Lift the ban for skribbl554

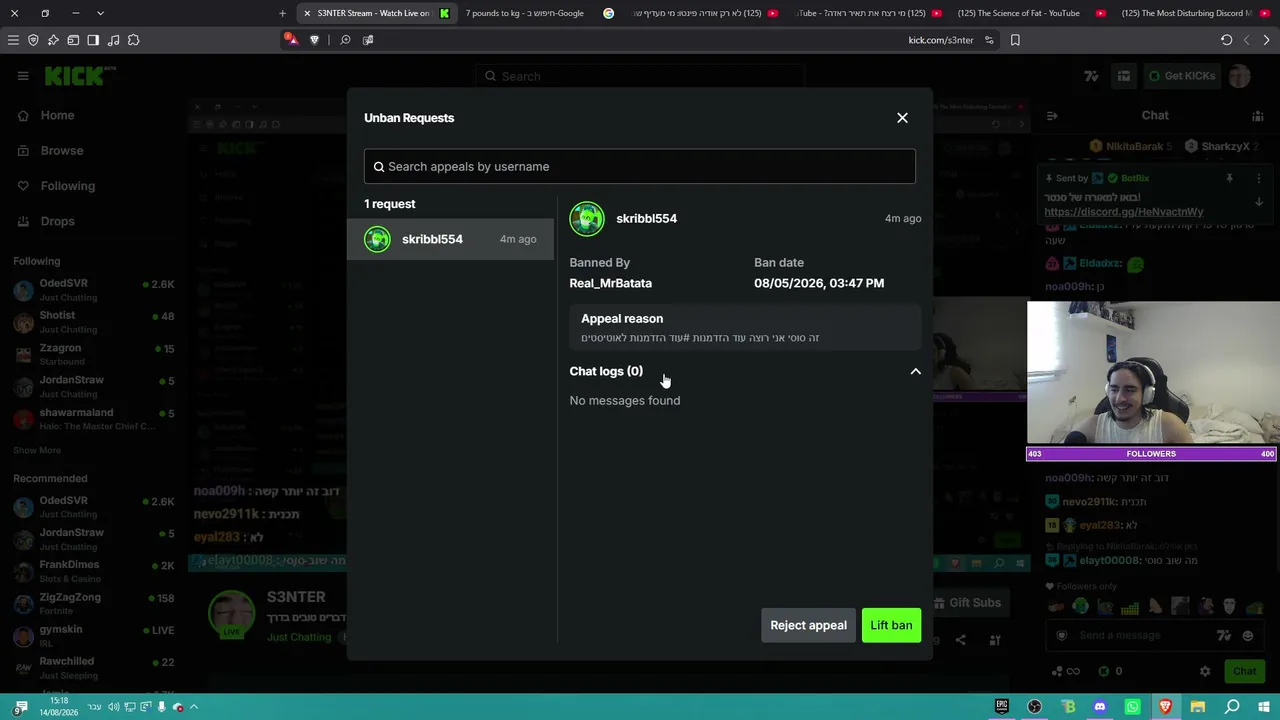891,625
